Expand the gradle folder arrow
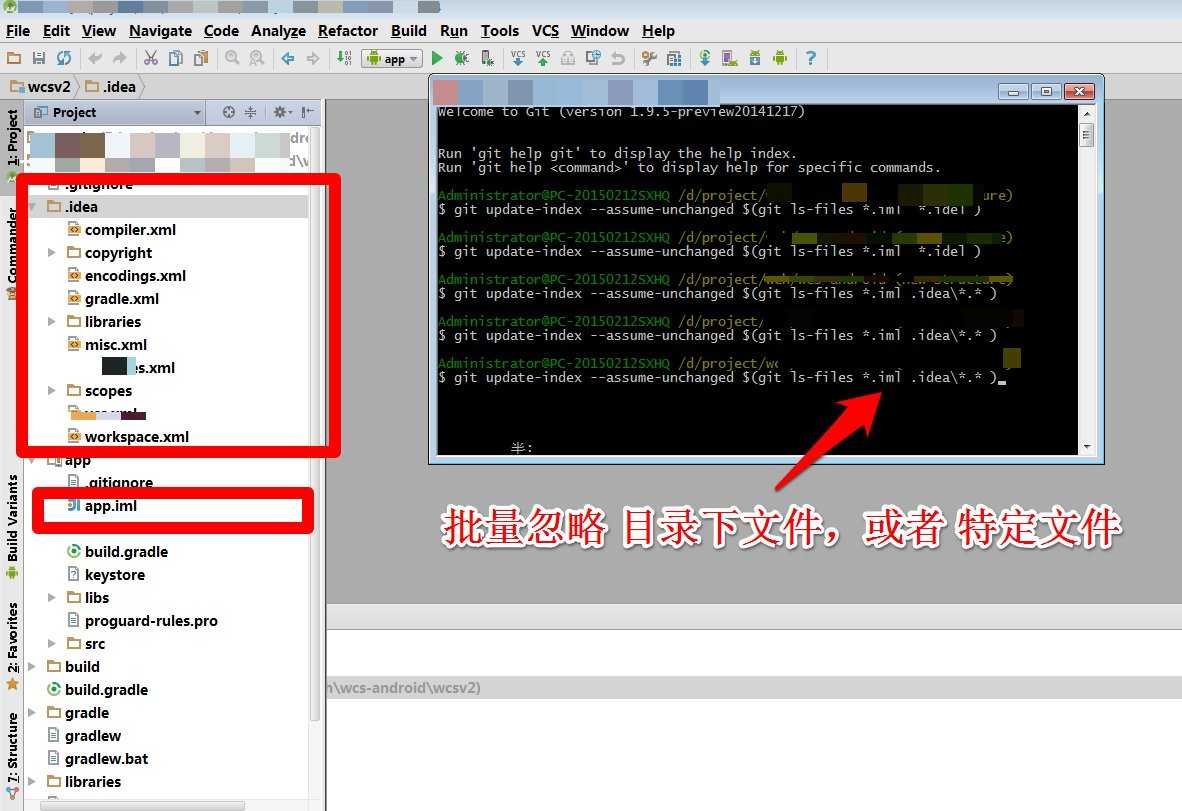 point(32,712)
